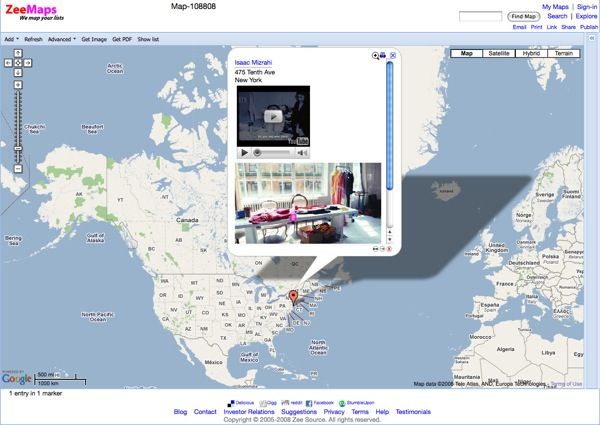Open the Investor Relations footer link

pos(249,412)
